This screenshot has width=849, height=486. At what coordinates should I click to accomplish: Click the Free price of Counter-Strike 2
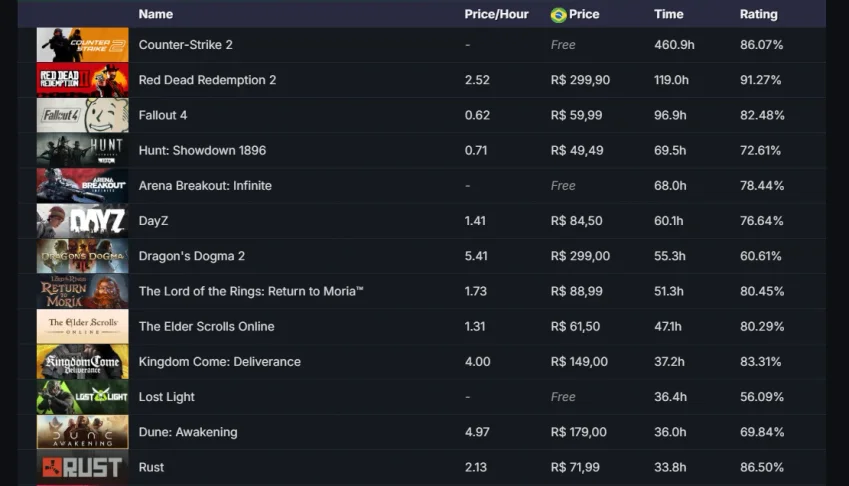563,45
